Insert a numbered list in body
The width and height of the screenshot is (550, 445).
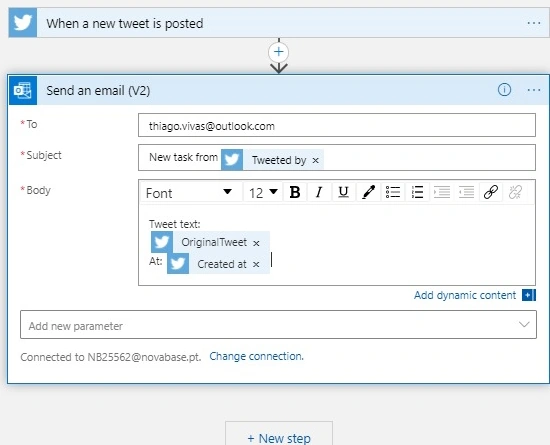(417, 192)
